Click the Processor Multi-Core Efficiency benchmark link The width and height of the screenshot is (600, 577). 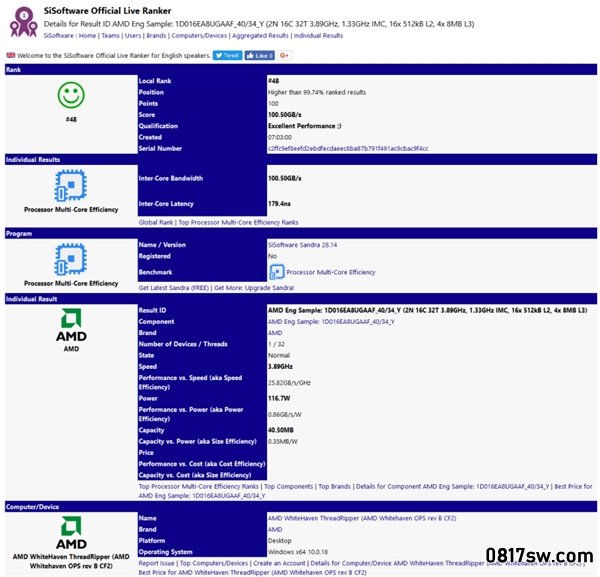pyautogui.click(x=331, y=272)
